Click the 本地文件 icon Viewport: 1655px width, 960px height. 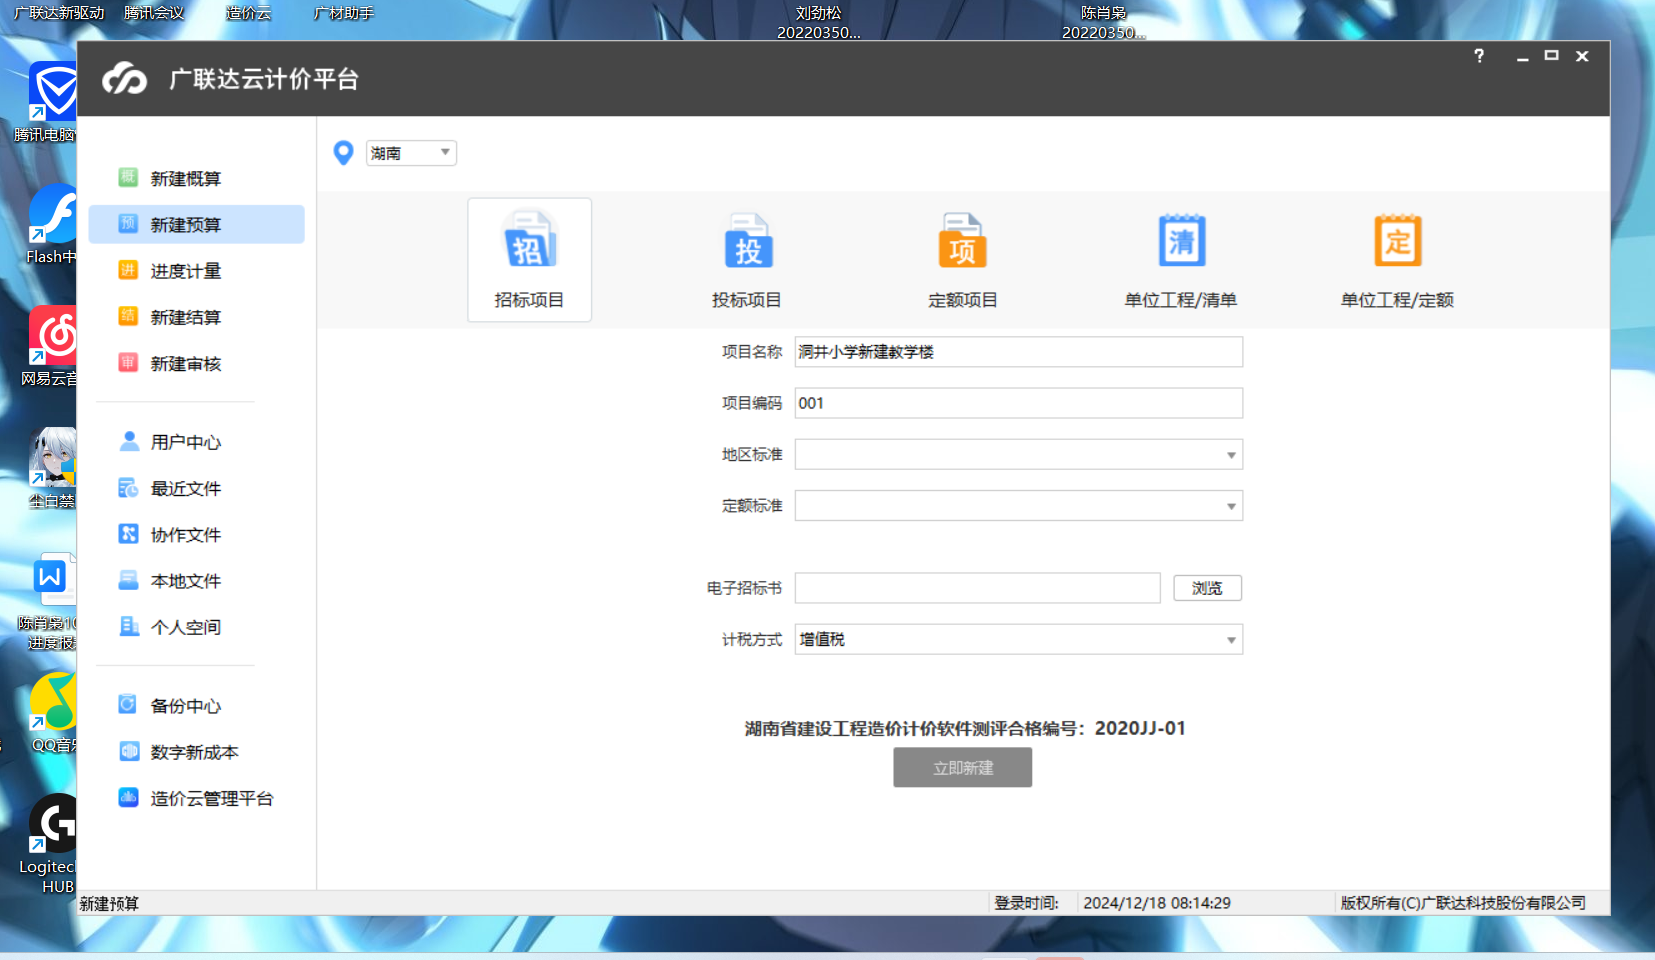pos(128,580)
